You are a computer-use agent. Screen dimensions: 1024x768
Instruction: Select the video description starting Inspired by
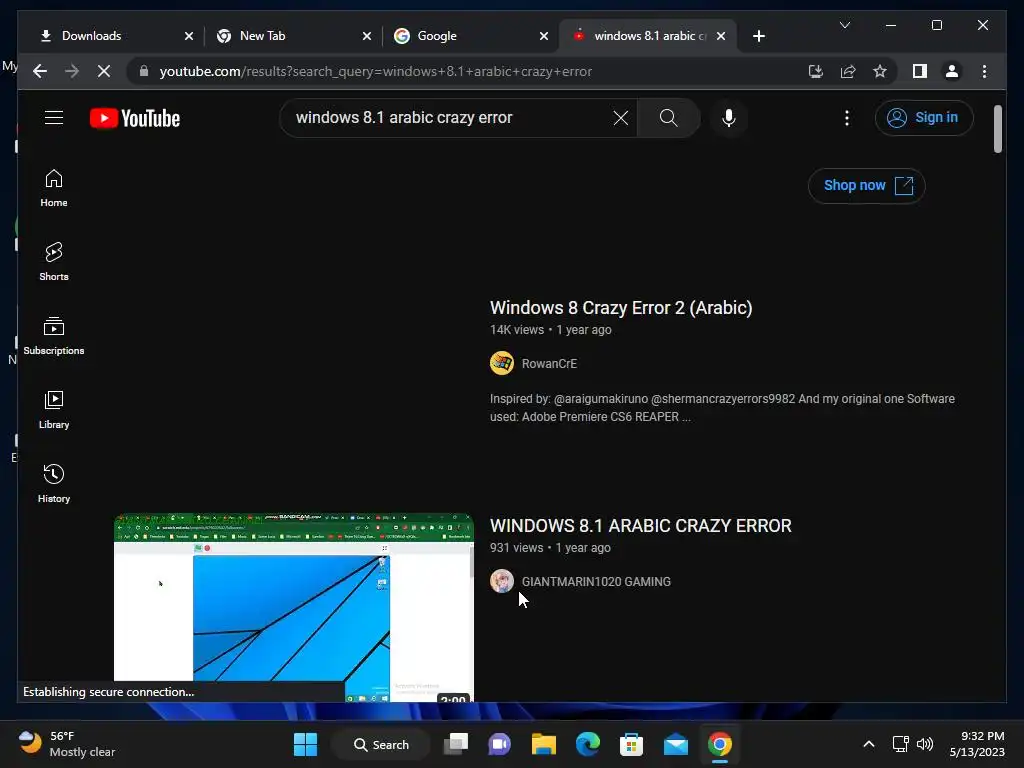(722, 408)
